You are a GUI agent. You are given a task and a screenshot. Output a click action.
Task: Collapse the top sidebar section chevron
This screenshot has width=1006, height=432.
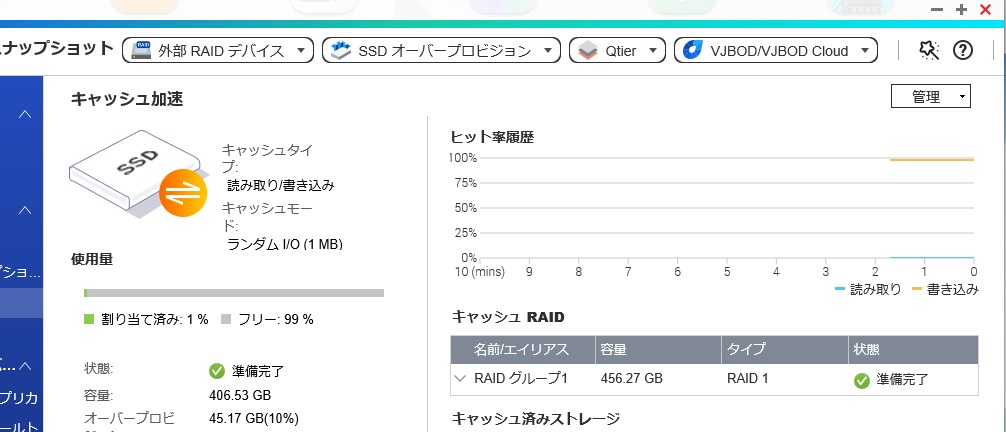coord(24,114)
